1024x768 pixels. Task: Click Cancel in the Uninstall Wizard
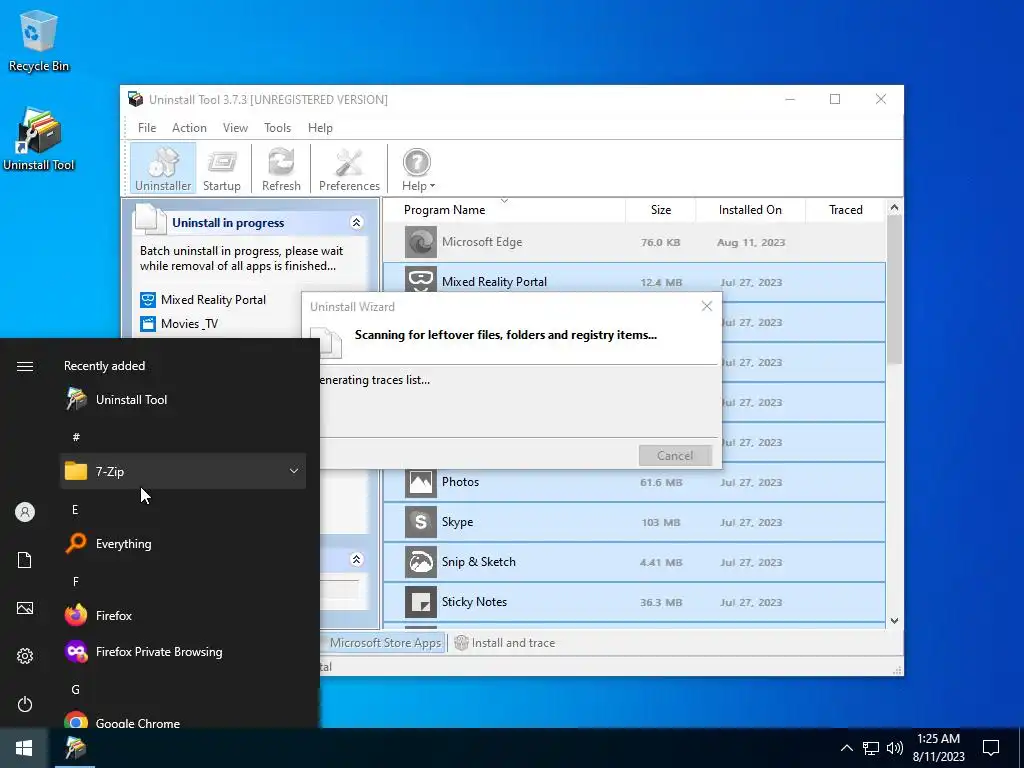point(675,455)
